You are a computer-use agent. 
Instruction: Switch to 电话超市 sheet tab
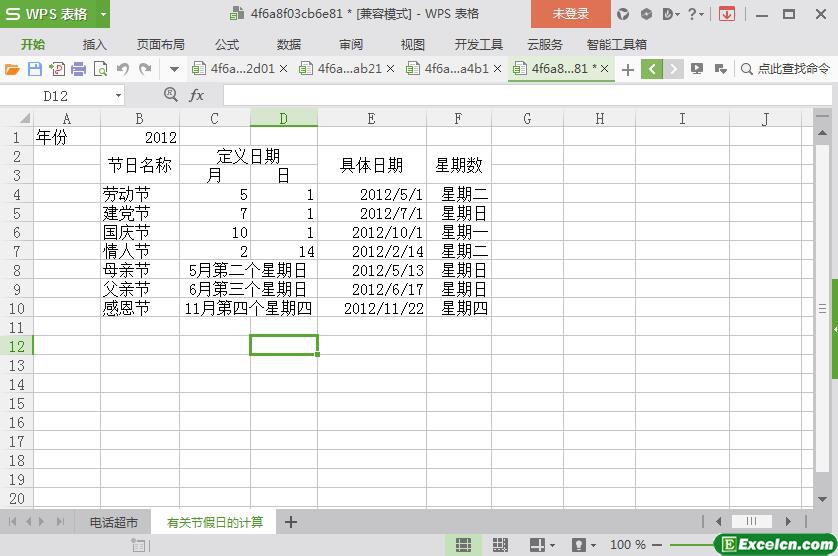pos(113,522)
